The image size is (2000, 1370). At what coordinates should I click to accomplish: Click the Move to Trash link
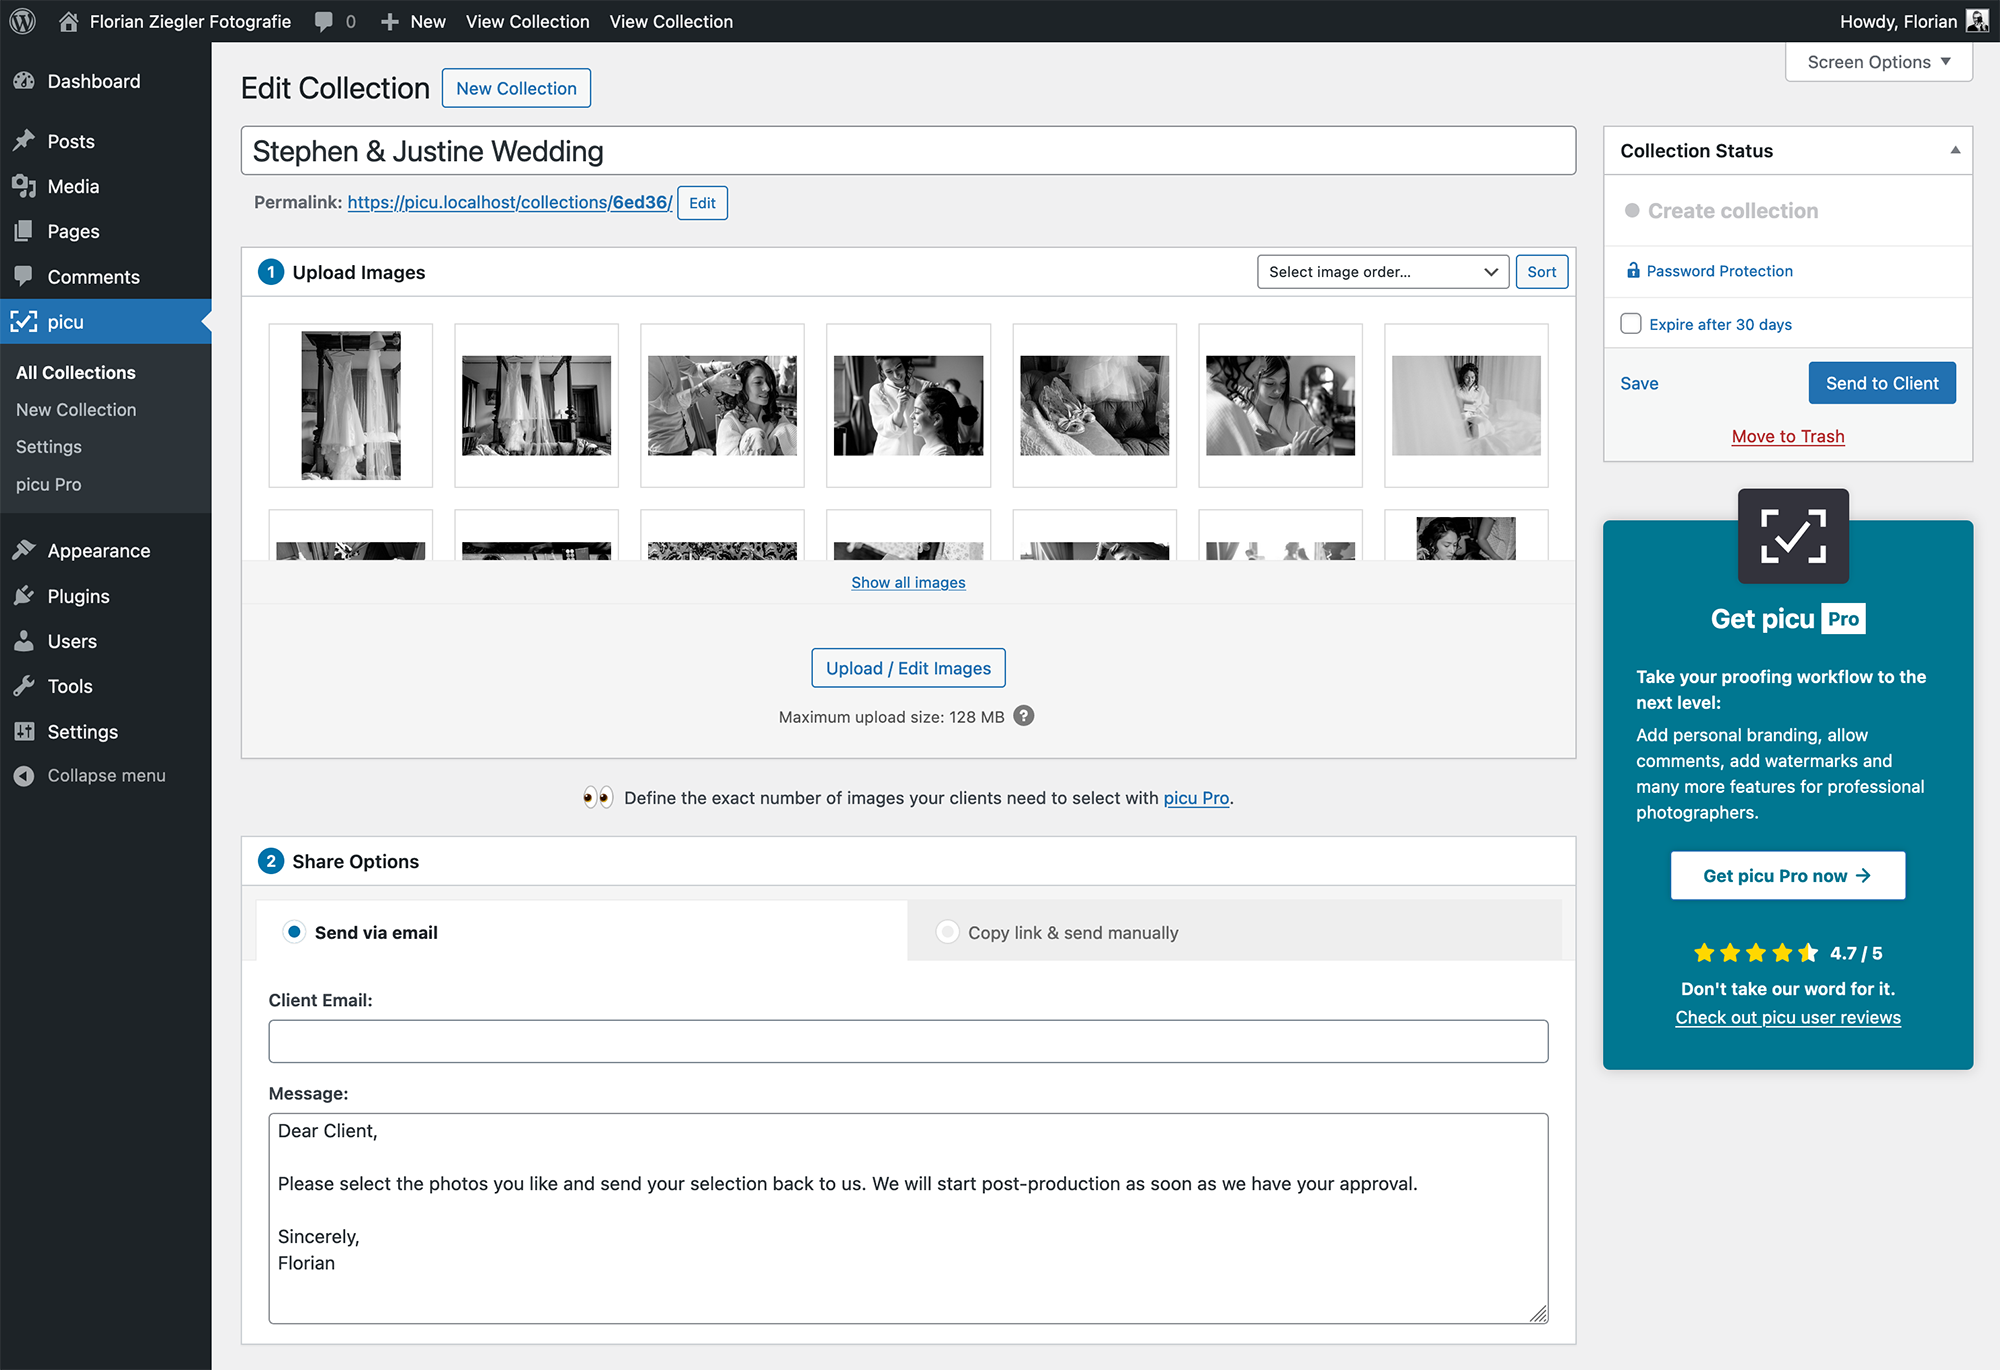click(x=1787, y=436)
